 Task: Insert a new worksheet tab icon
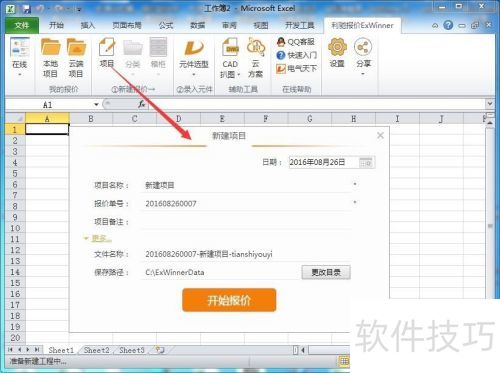[160, 350]
